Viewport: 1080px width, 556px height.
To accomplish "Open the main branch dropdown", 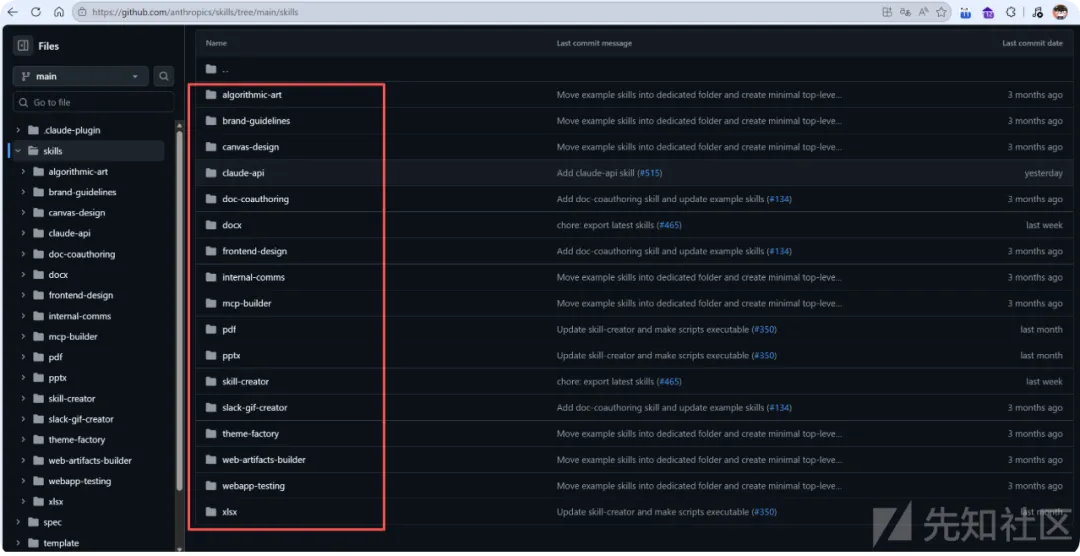I will pyautogui.click(x=81, y=76).
